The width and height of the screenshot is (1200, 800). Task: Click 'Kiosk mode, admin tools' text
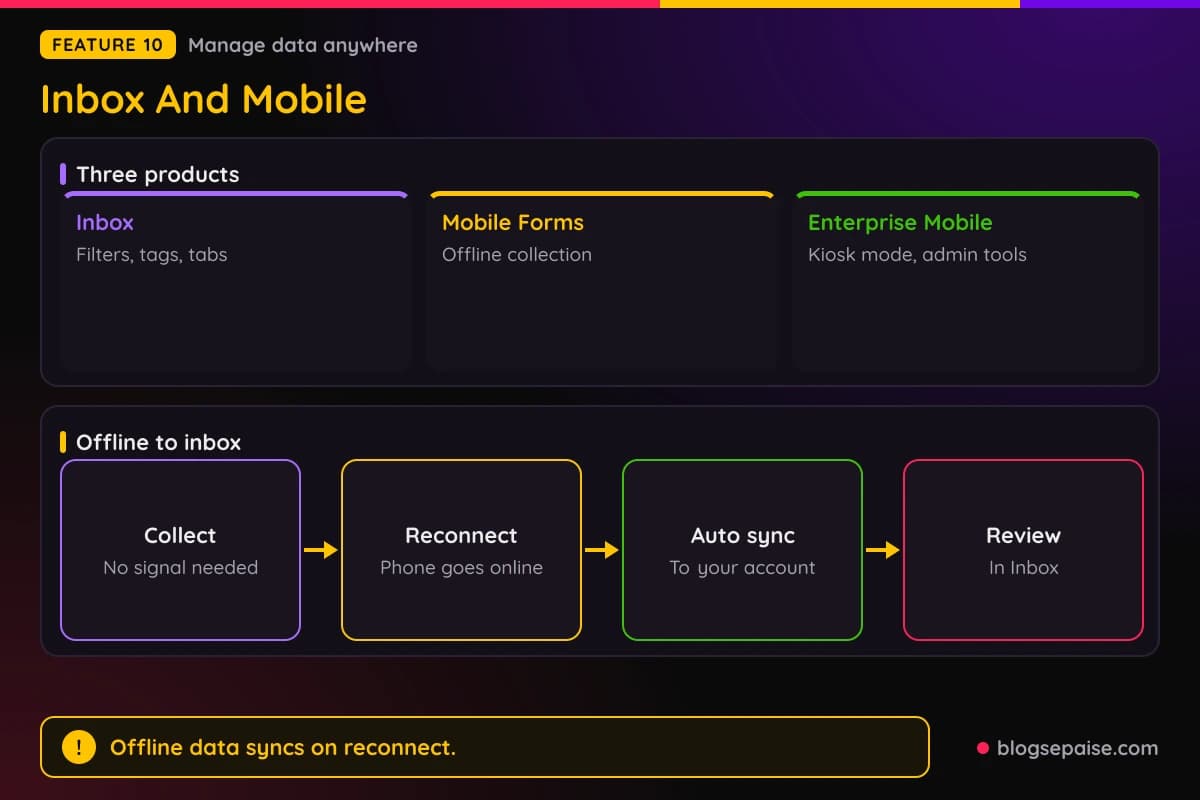click(917, 255)
